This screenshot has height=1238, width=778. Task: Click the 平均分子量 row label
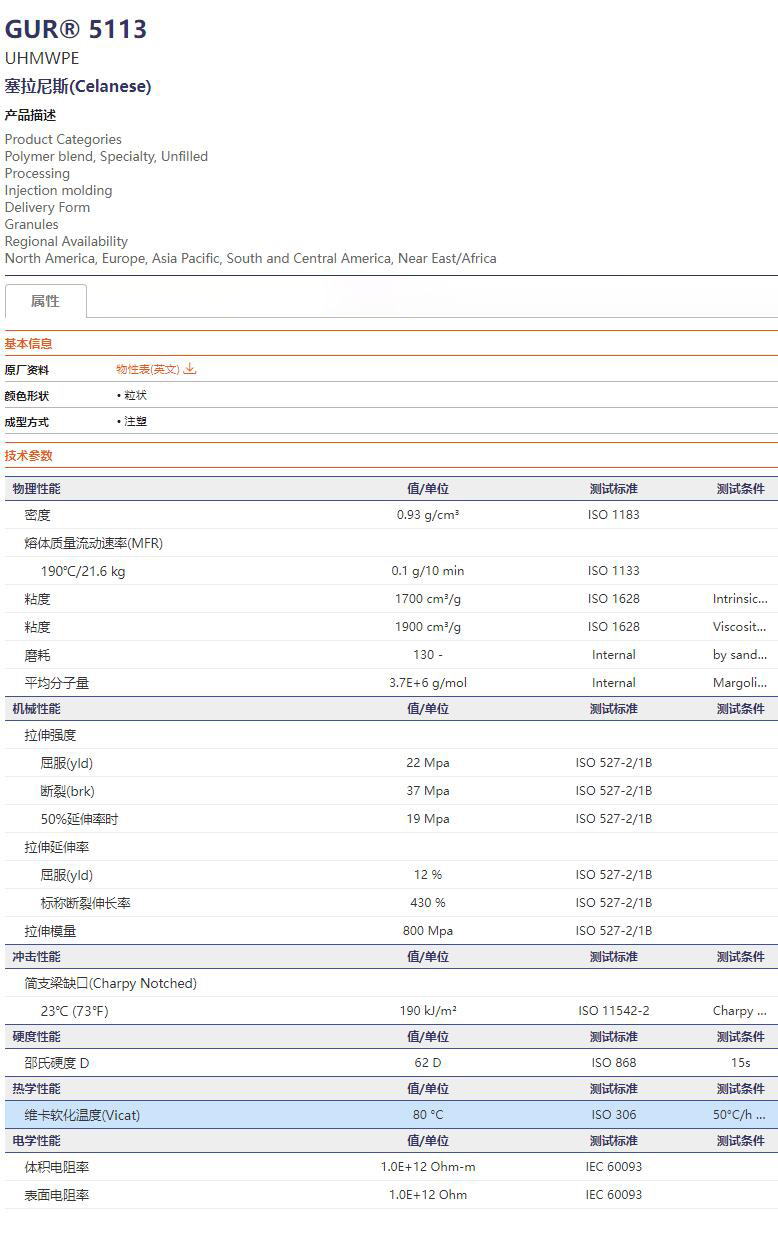click(x=57, y=683)
